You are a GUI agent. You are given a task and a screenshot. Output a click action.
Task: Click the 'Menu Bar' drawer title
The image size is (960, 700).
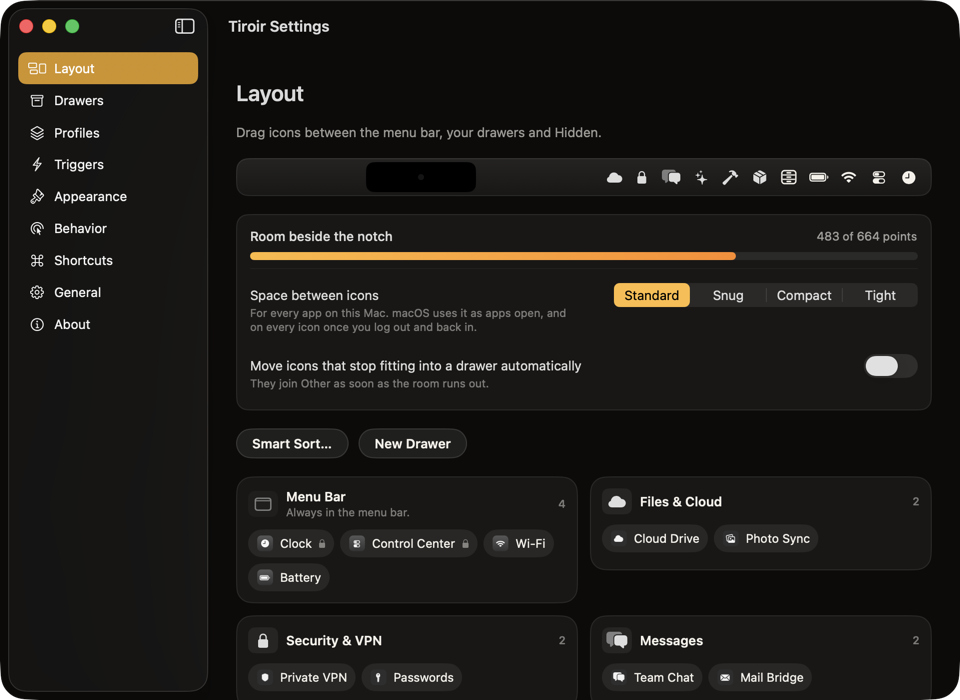(316, 497)
